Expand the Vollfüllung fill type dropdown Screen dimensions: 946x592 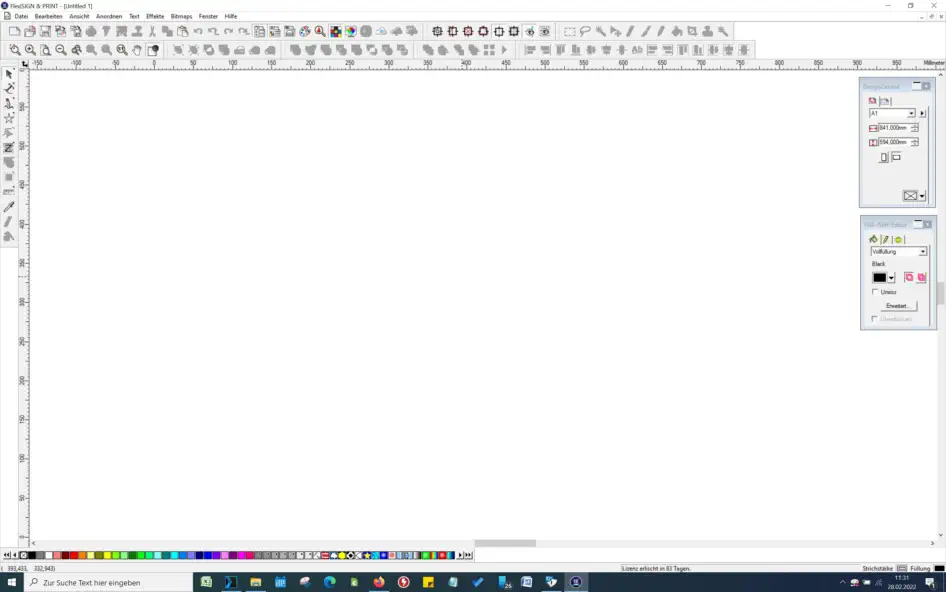point(922,252)
